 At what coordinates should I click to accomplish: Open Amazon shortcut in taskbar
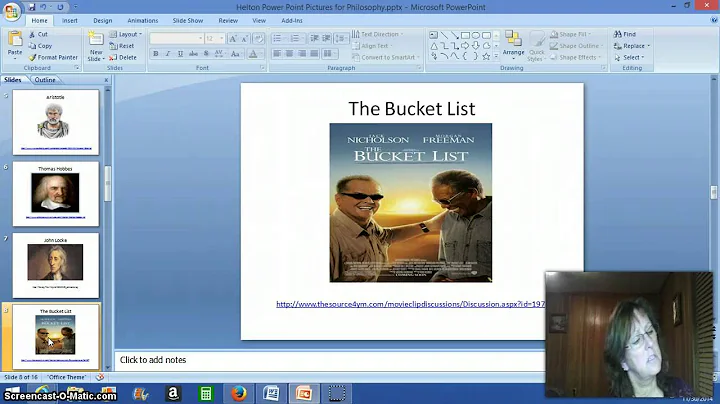tap(173, 393)
